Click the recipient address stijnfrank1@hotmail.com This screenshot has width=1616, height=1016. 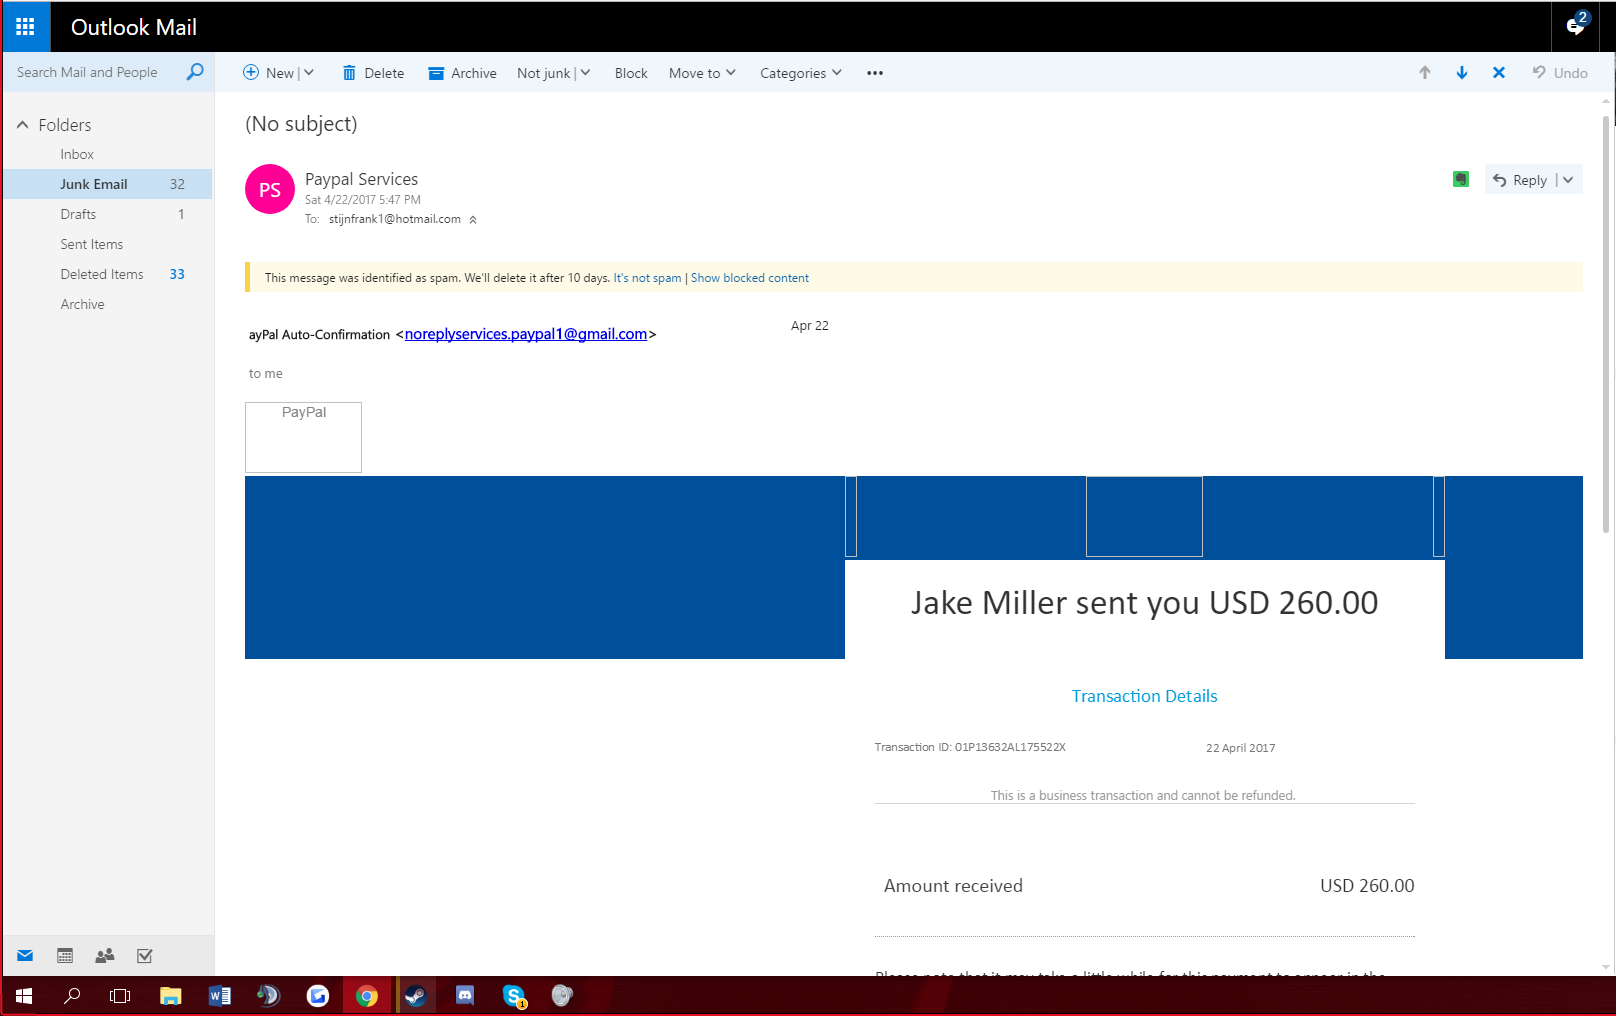click(395, 219)
